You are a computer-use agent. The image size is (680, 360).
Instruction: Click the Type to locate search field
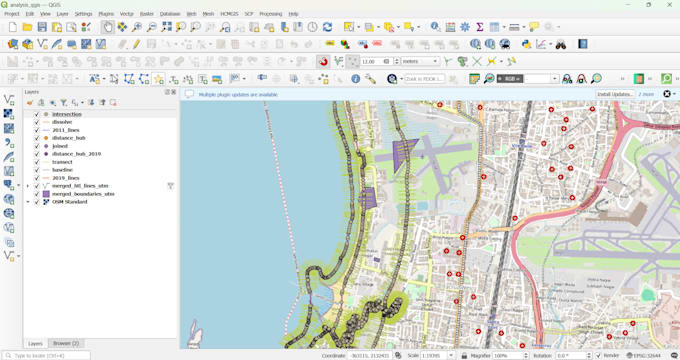coord(46,356)
